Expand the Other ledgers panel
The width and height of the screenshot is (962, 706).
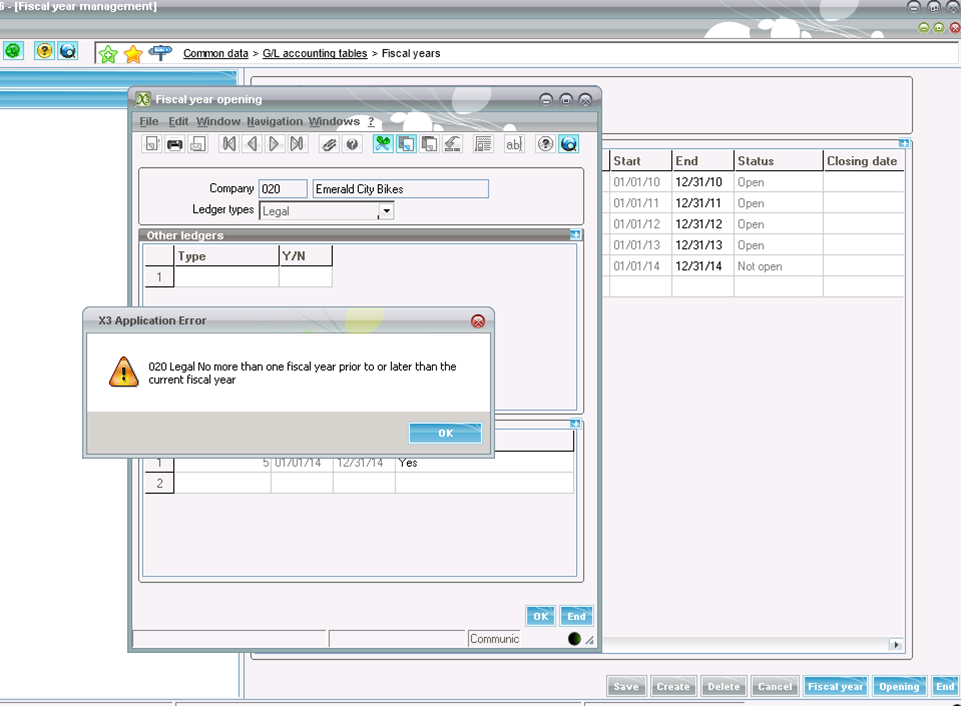click(575, 235)
